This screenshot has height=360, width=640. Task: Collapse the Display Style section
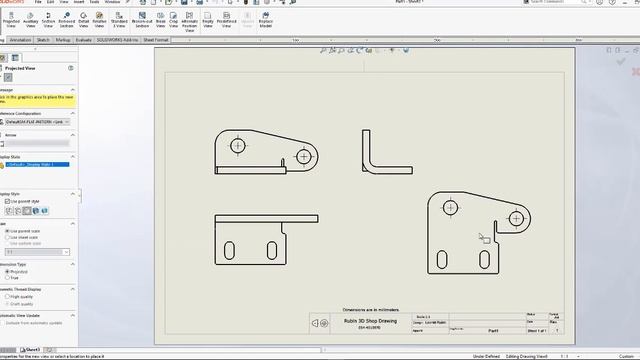tap(73, 194)
